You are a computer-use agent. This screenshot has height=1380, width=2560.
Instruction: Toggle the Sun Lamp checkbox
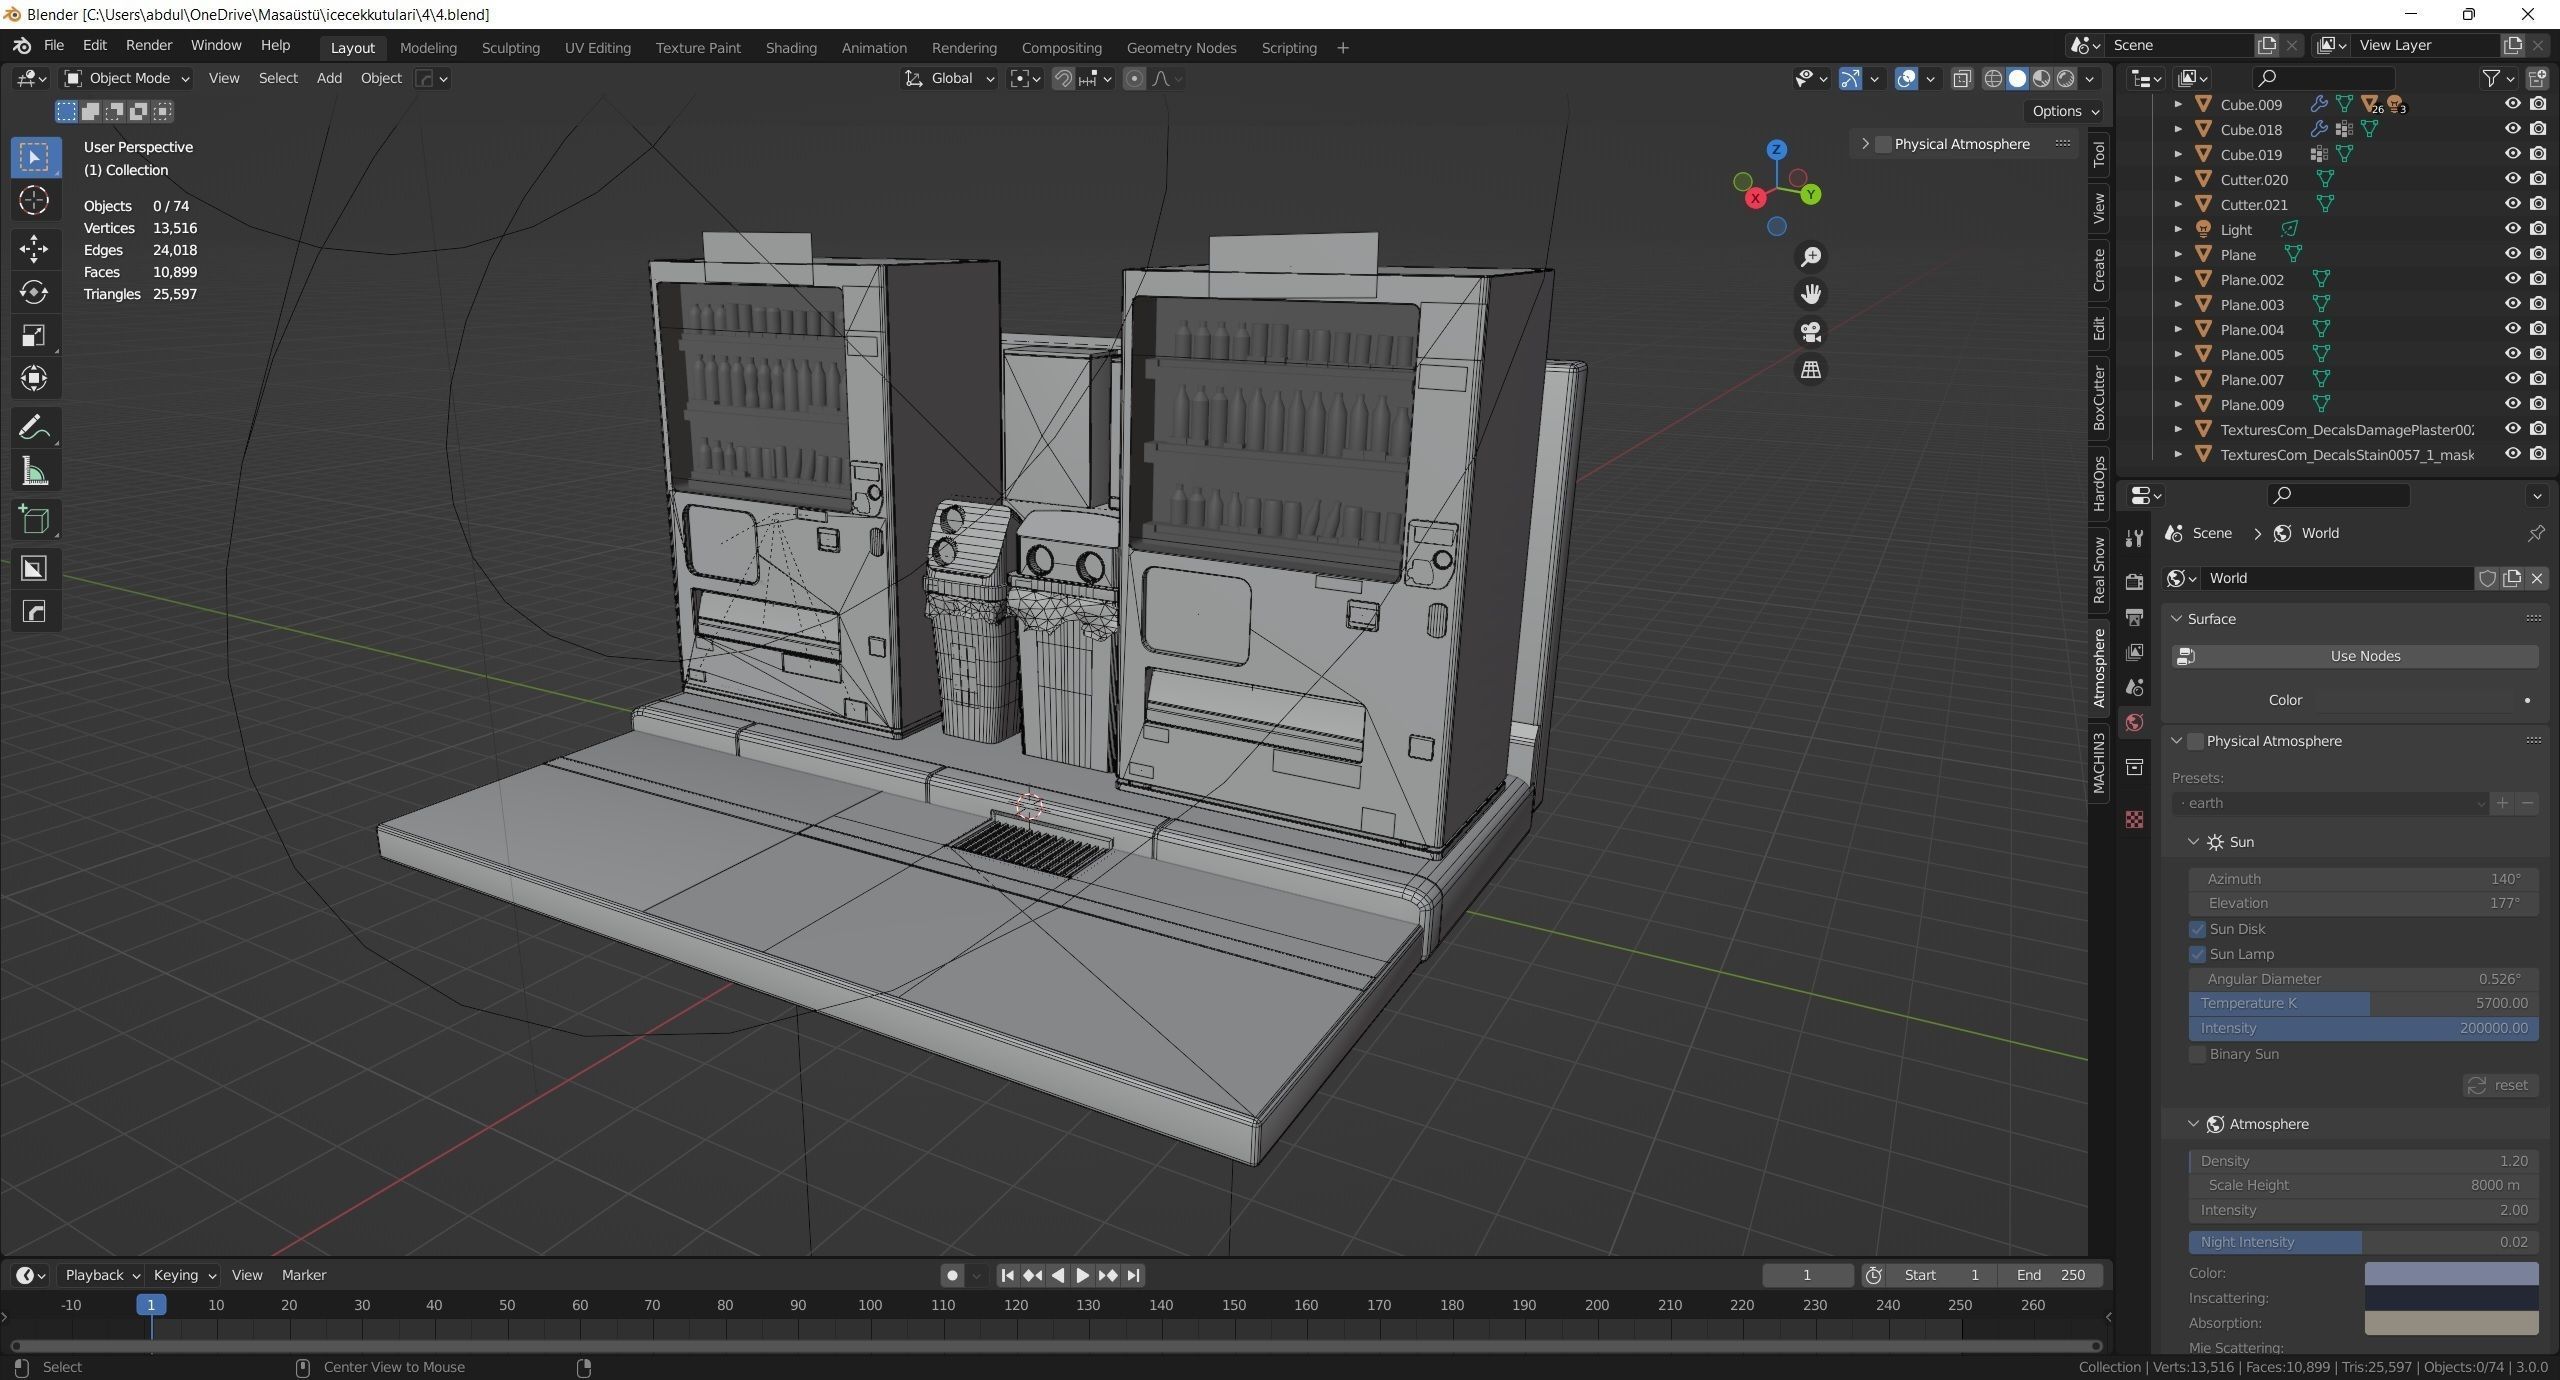2197,954
